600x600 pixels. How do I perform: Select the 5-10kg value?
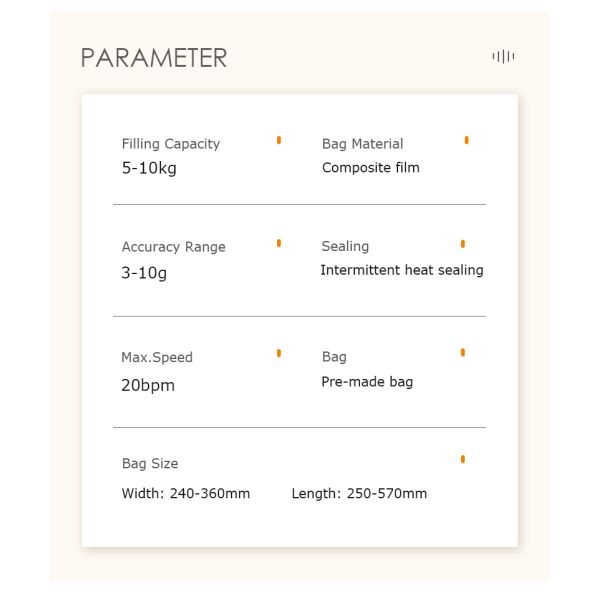click(149, 168)
